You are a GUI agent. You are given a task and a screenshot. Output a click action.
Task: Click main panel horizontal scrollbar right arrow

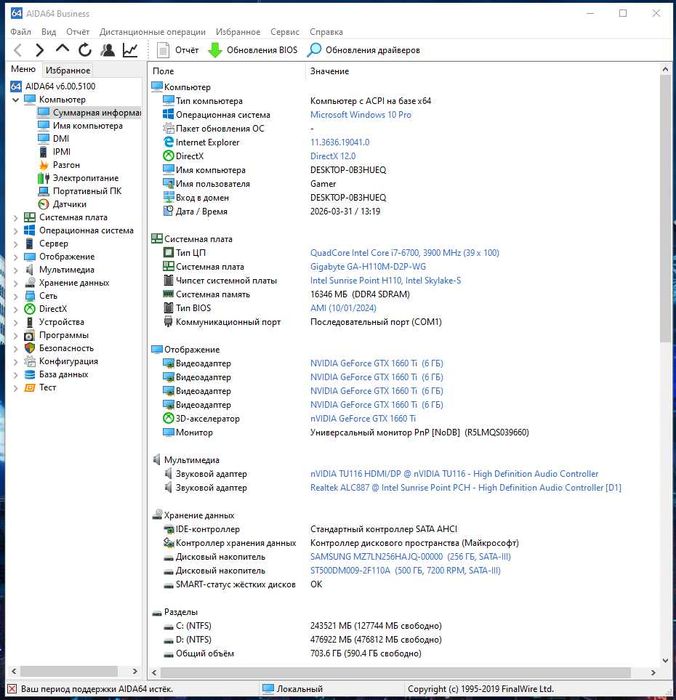click(653, 672)
